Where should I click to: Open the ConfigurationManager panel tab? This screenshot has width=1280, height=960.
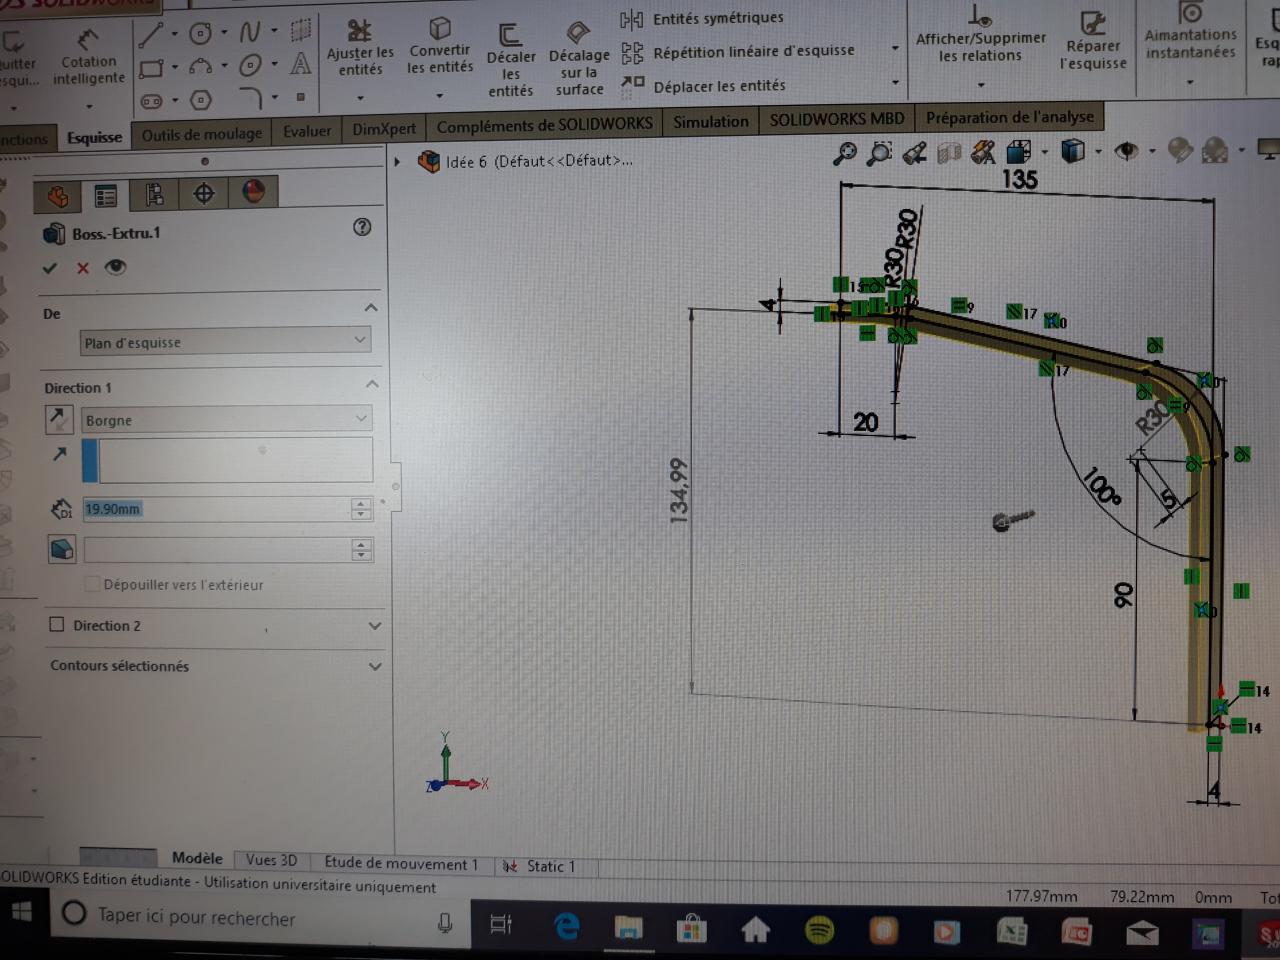click(x=154, y=194)
